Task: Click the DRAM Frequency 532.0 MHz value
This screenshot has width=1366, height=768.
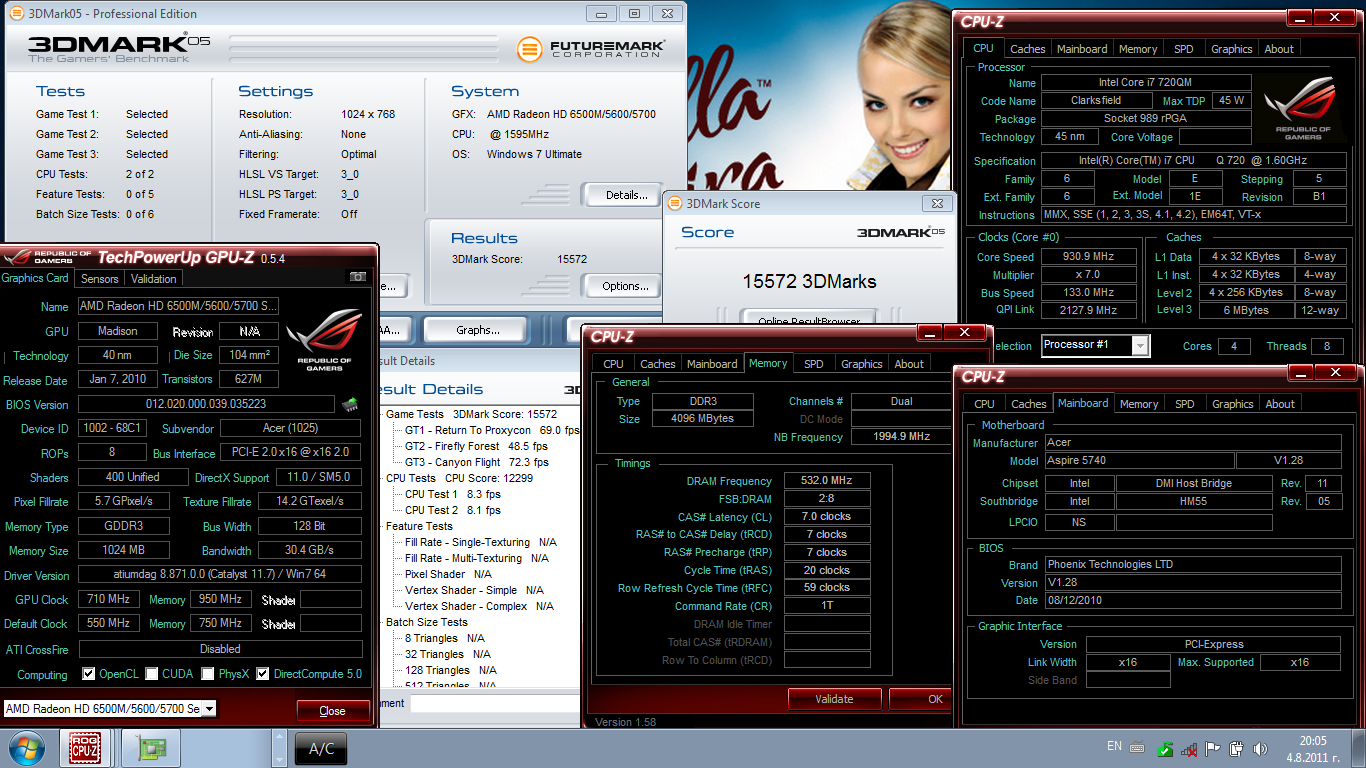Action: pyautogui.click(x=827, y=481)
